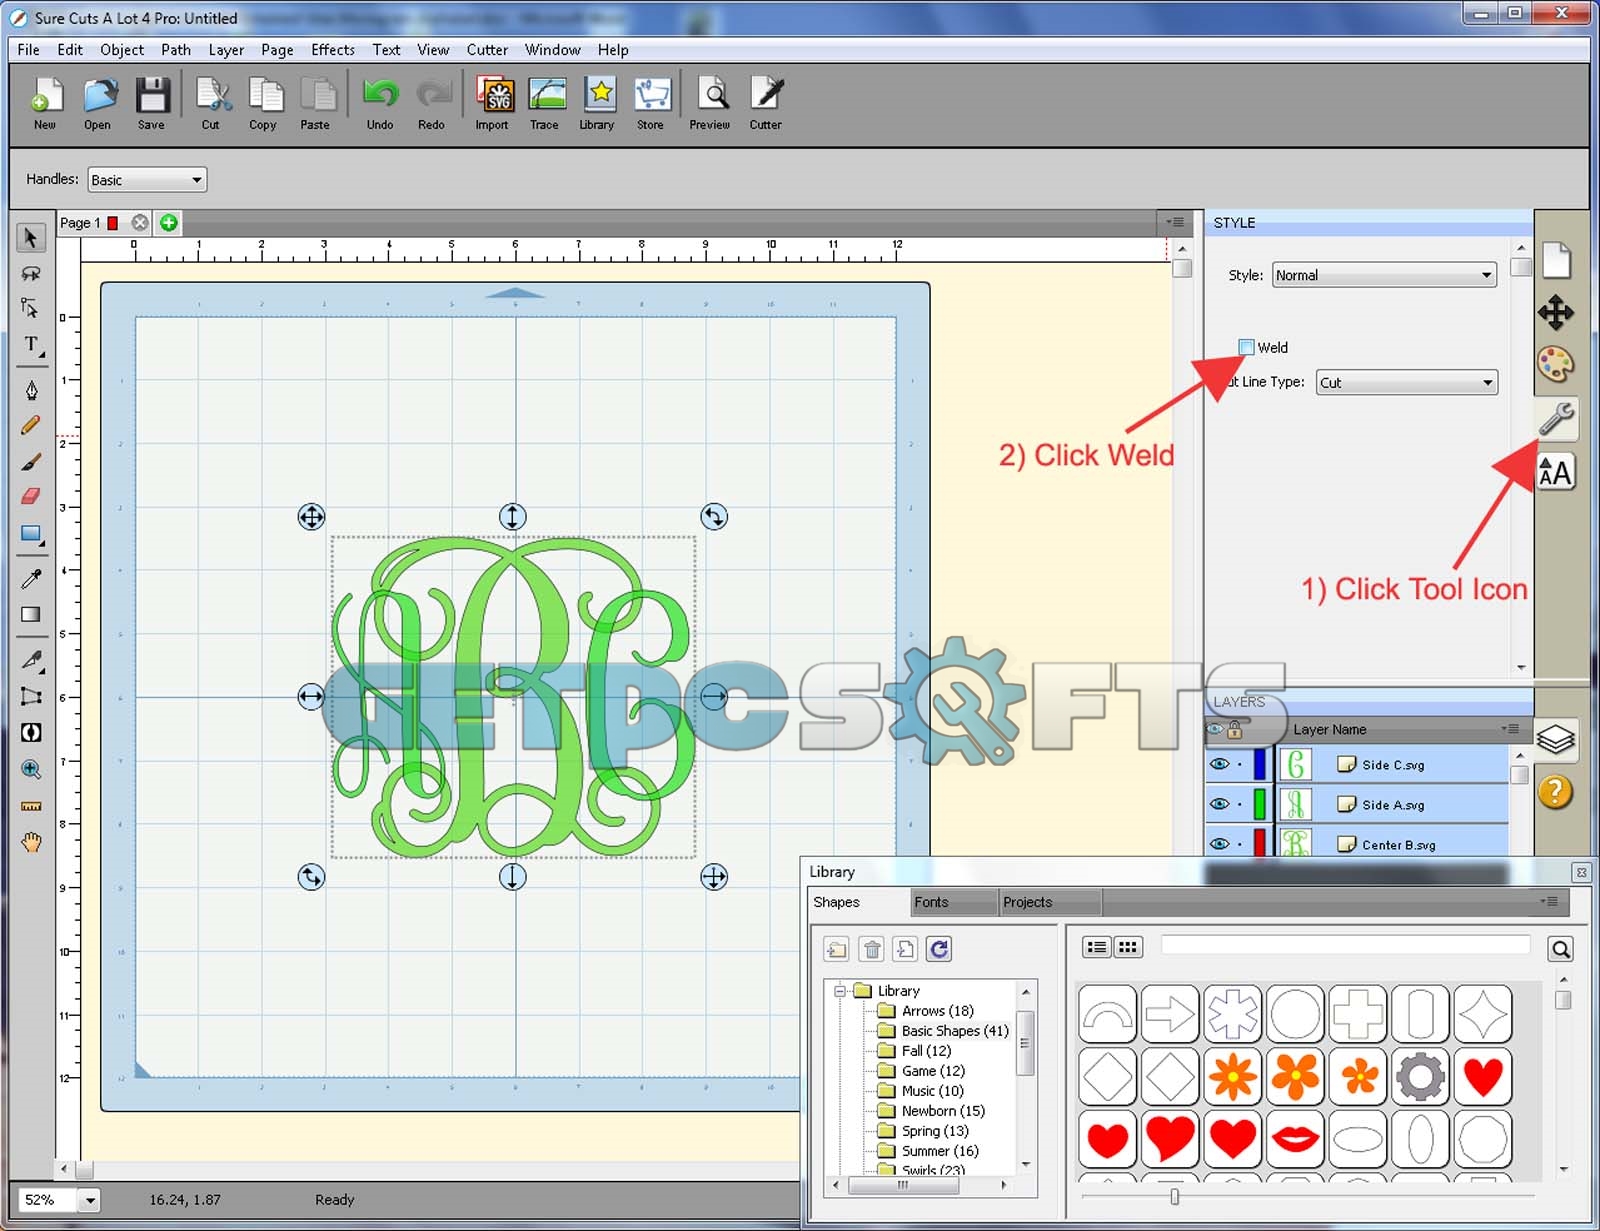Screen dimensions: 1600x1231
Task: Click the blue color swatch of Side C.svg
Action: 1259,764
